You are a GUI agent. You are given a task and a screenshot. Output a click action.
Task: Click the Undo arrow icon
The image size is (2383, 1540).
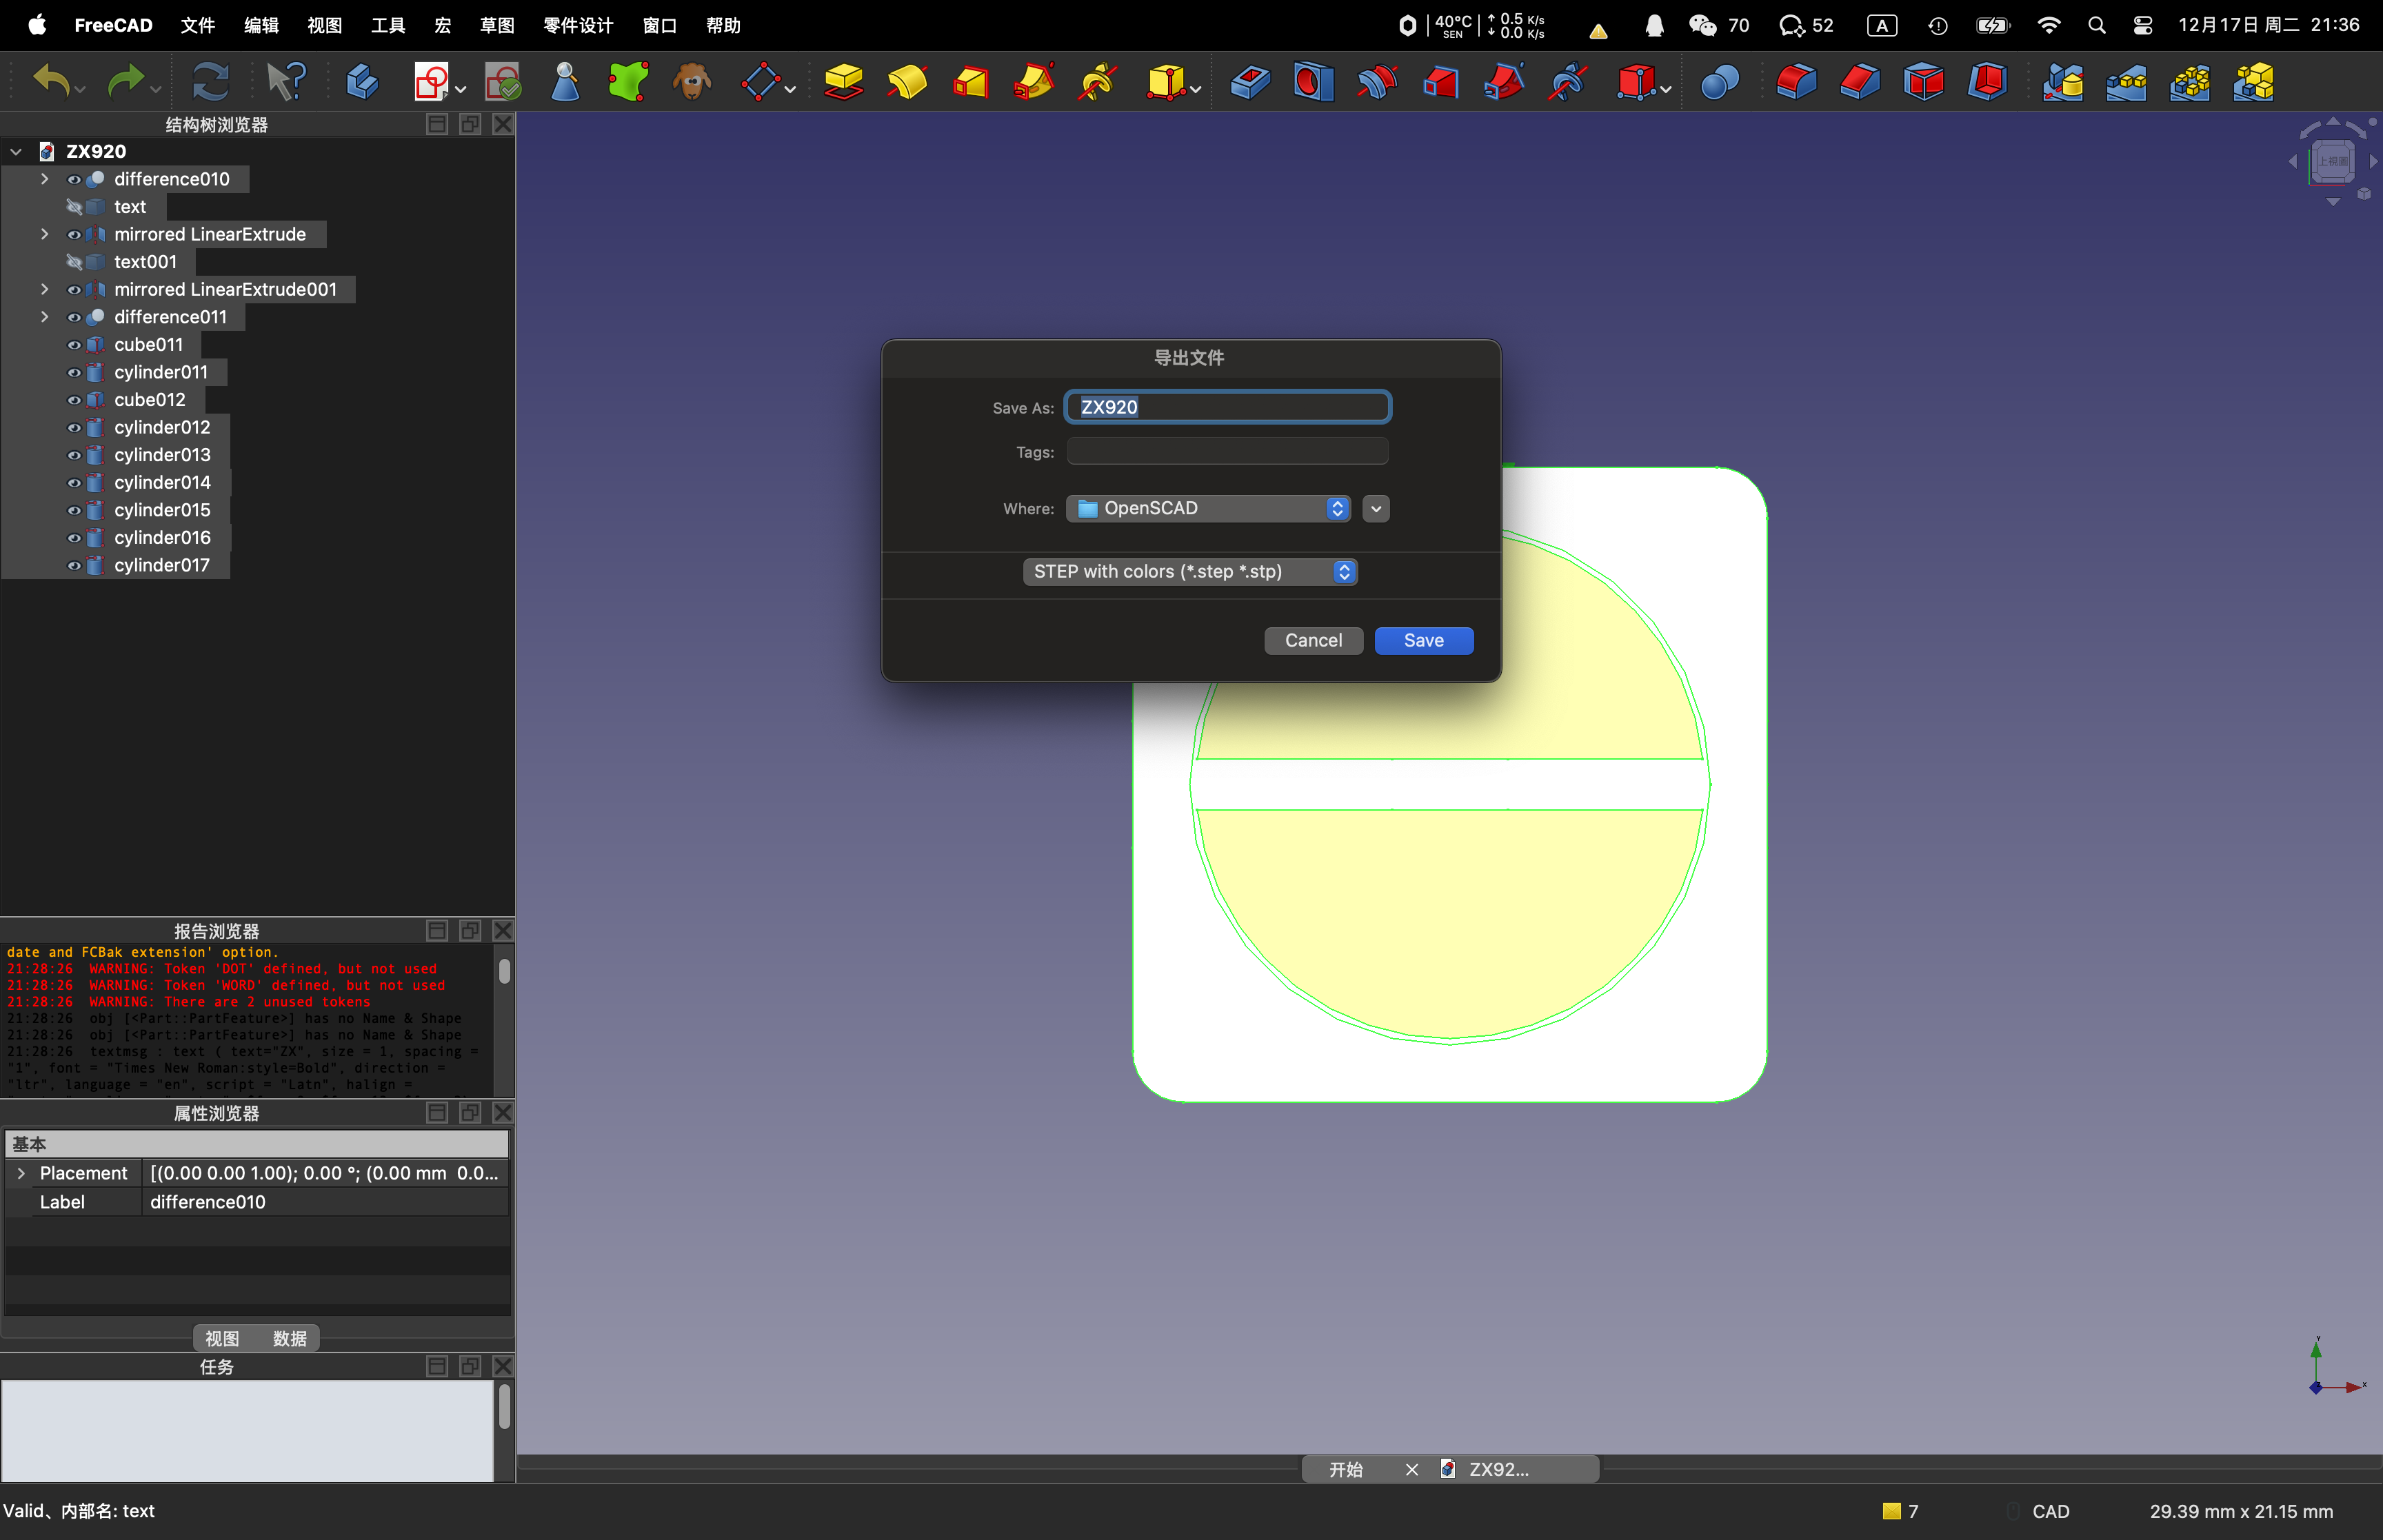point(51,82)
